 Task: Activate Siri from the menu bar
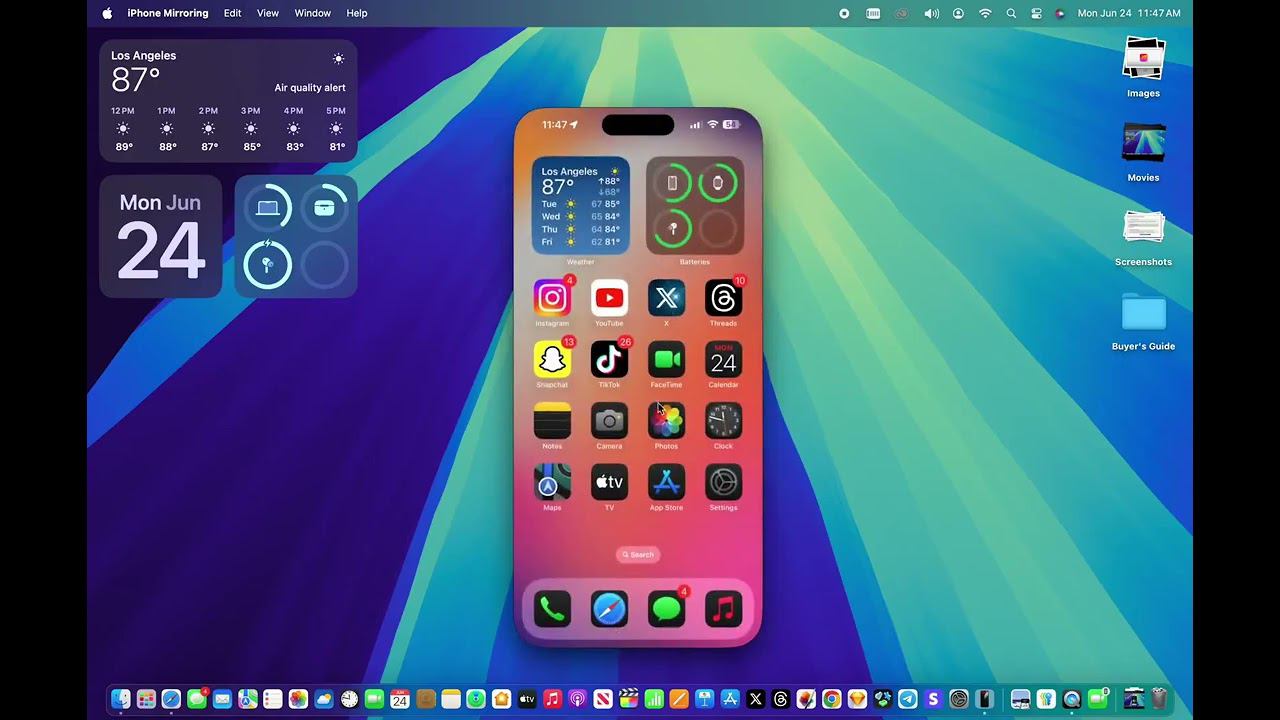(x=1060, y=13)
